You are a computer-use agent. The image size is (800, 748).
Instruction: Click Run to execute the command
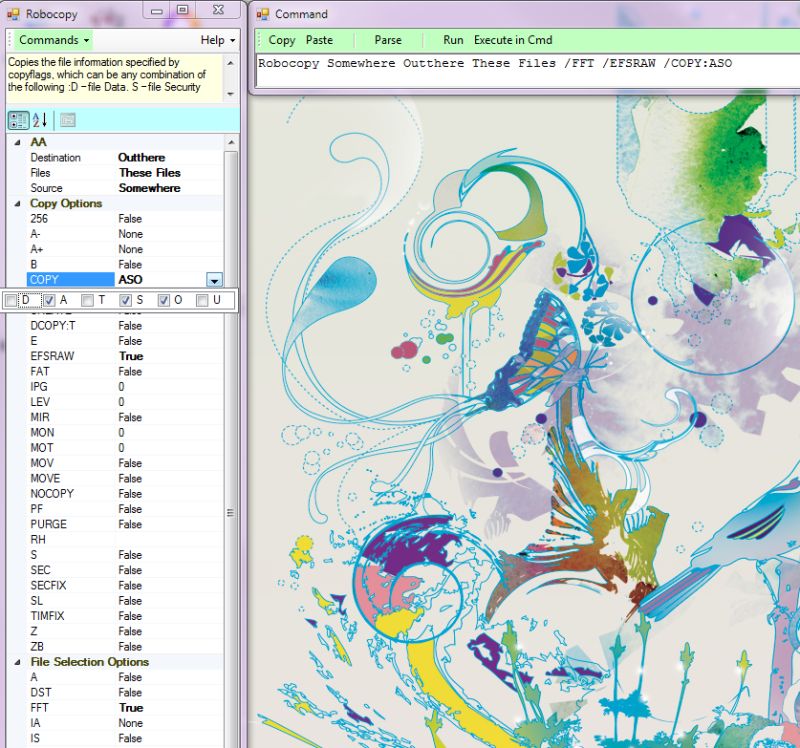[x=452, y=40]
